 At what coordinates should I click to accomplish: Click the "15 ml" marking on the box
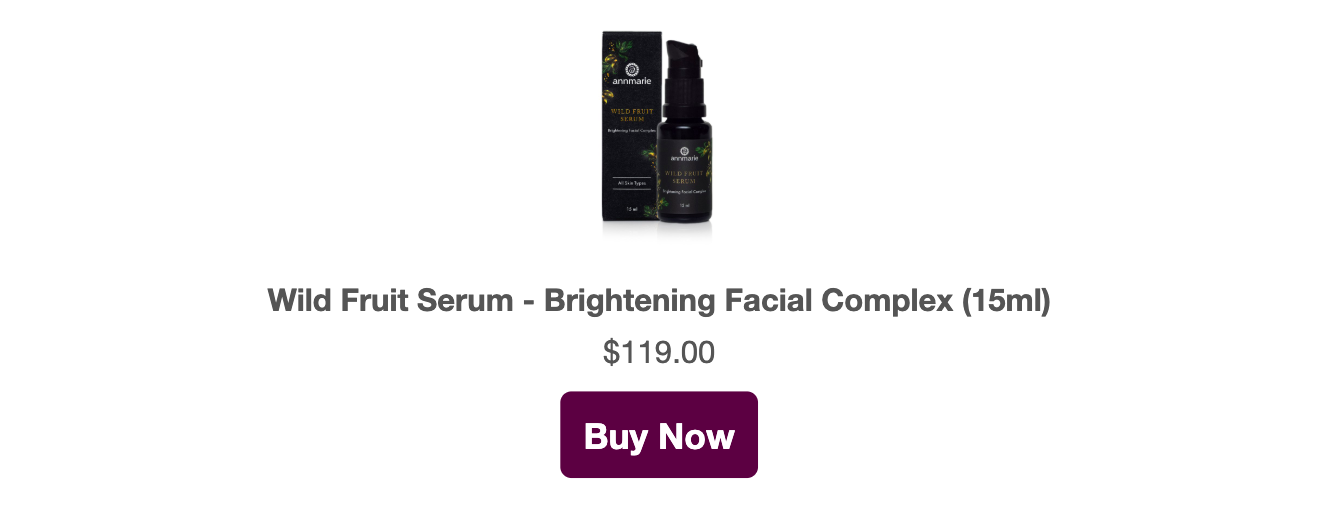click(x=631, y=209)
